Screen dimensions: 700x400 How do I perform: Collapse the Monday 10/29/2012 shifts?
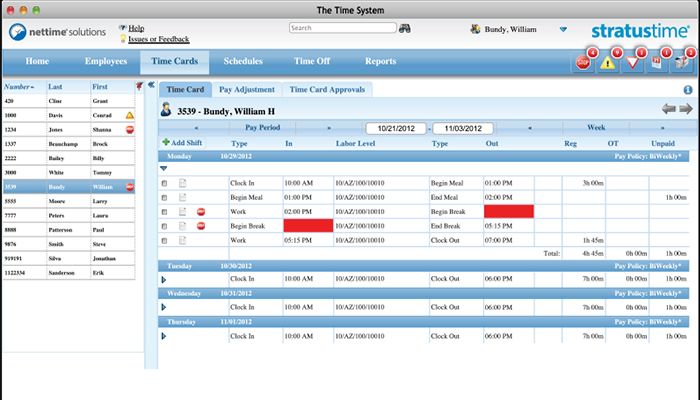point(162,169)
